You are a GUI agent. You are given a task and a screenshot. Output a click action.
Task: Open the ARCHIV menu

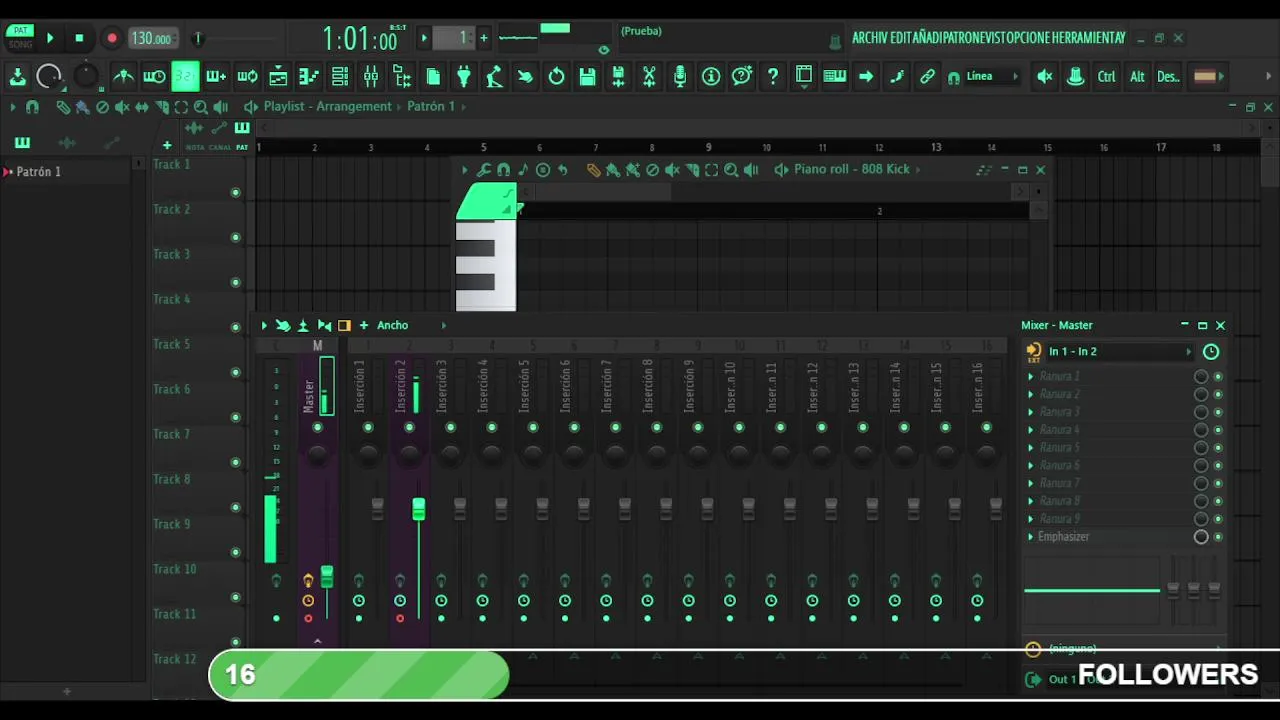tap(870, 38)
